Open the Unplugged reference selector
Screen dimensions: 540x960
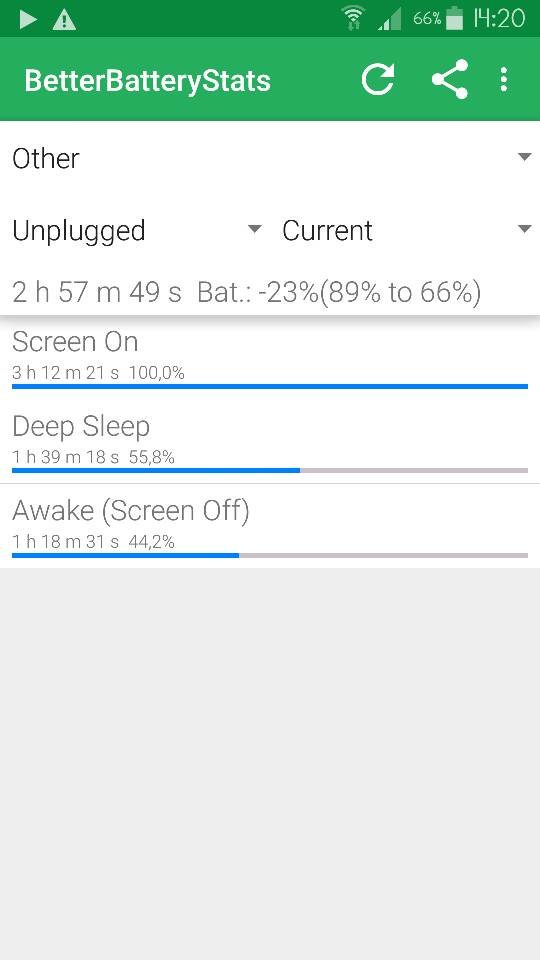[137, 230]
